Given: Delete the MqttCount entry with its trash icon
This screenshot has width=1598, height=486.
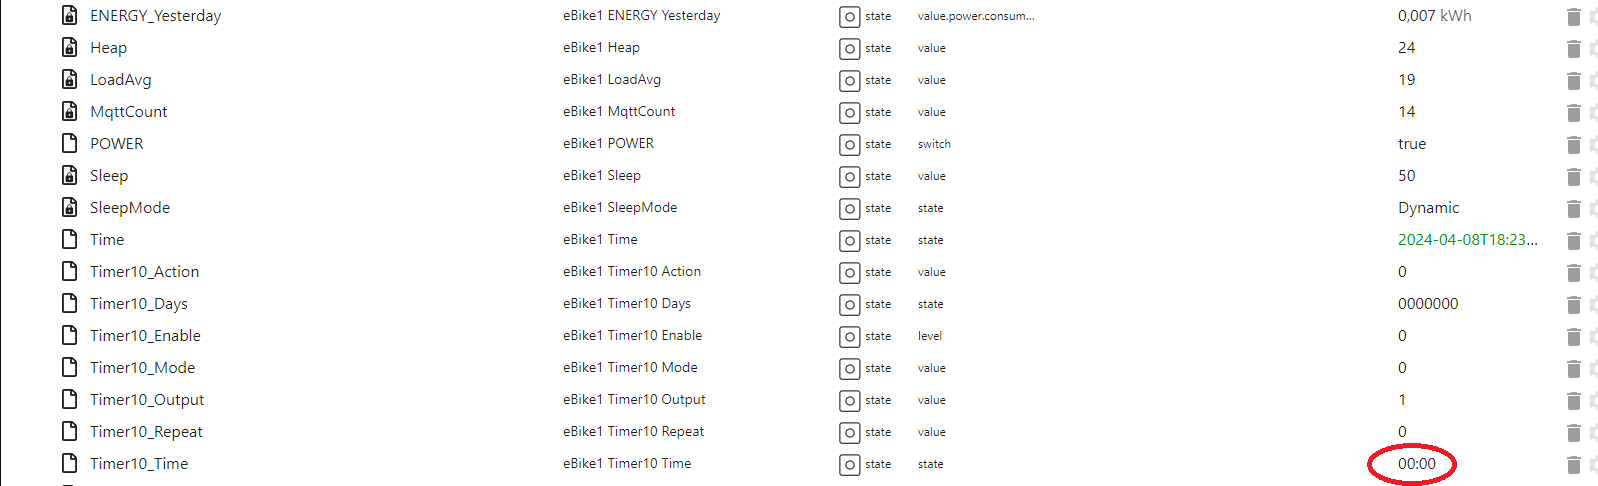Looking at the screenshot, I should coord(1573,112).
